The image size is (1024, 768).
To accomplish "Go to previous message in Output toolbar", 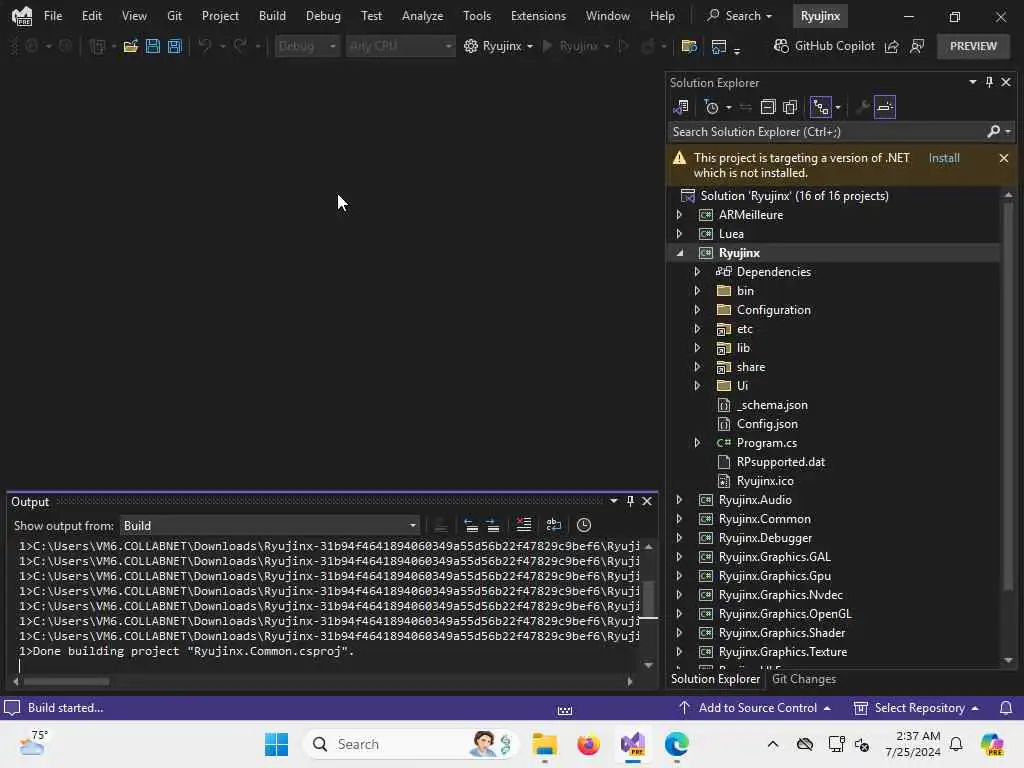I will pyautogui.click(x=471, y=525).
